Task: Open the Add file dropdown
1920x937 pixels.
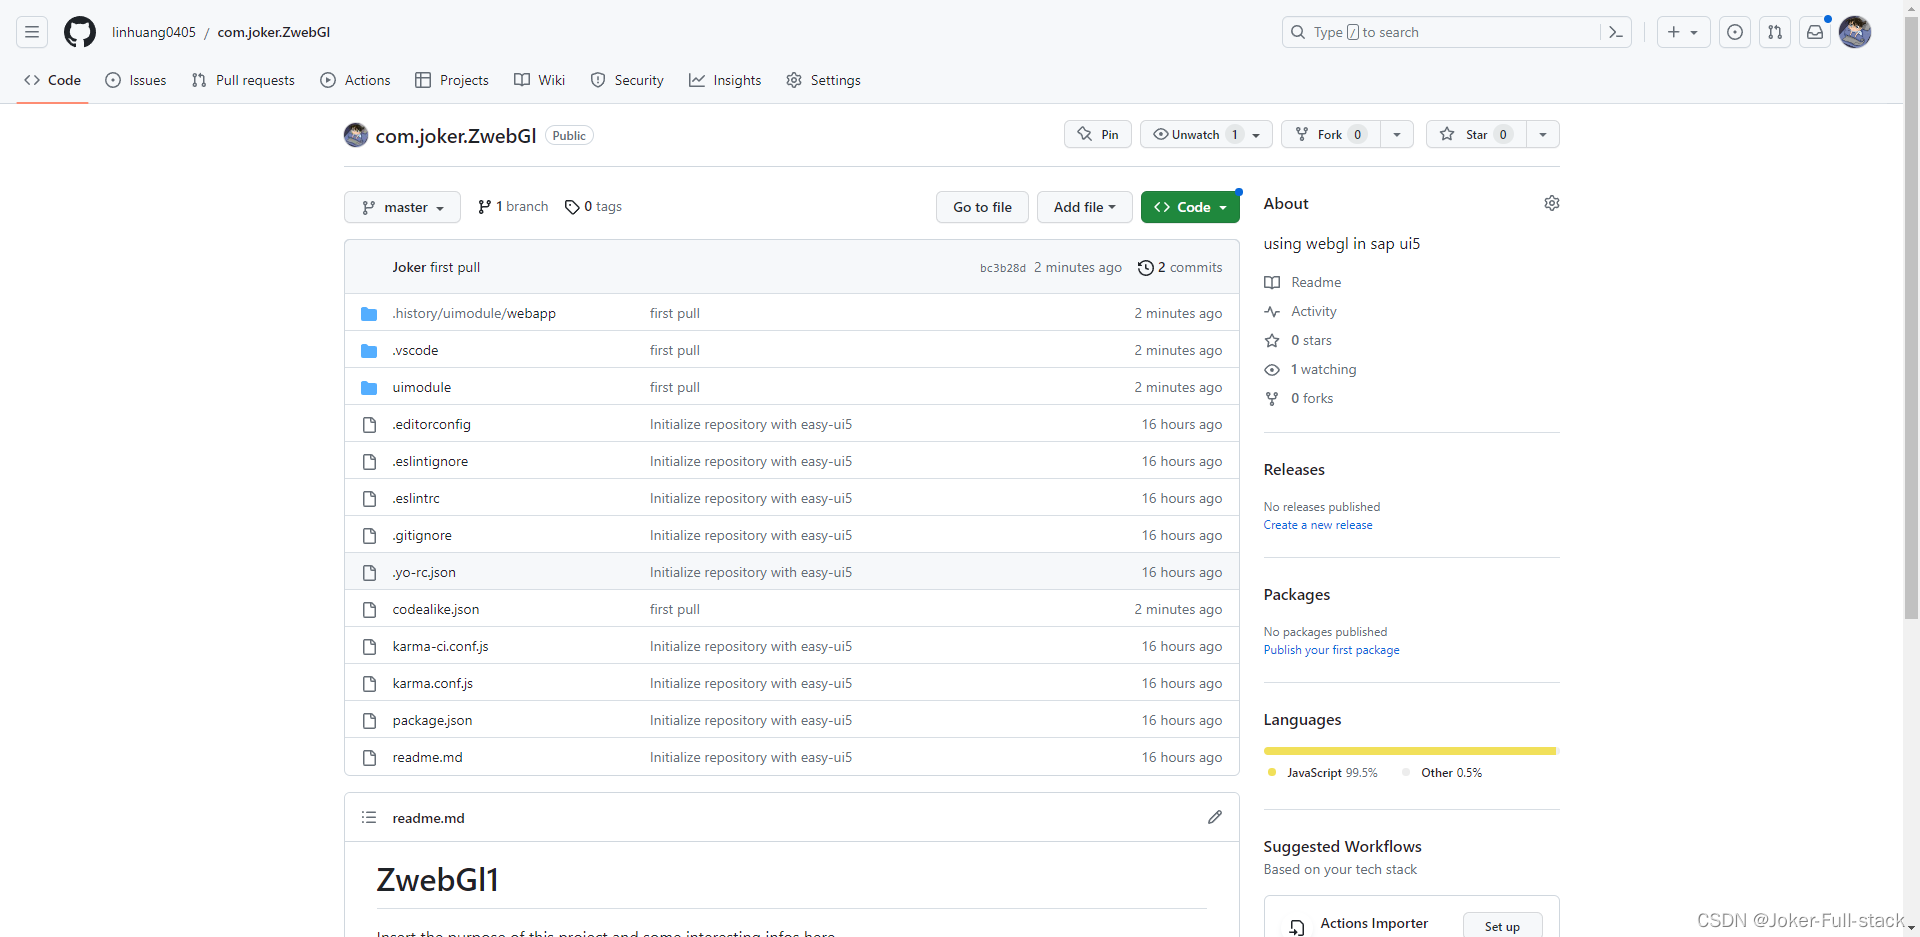Action: pyautogui.click(x=1084, y=207)
